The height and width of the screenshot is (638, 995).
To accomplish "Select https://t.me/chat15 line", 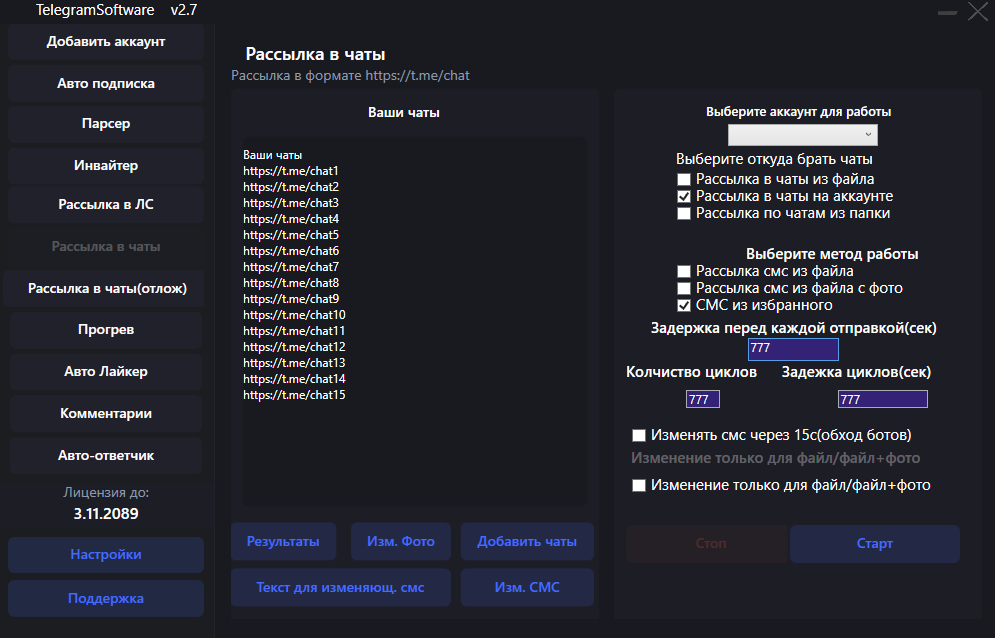I will 294,395.
